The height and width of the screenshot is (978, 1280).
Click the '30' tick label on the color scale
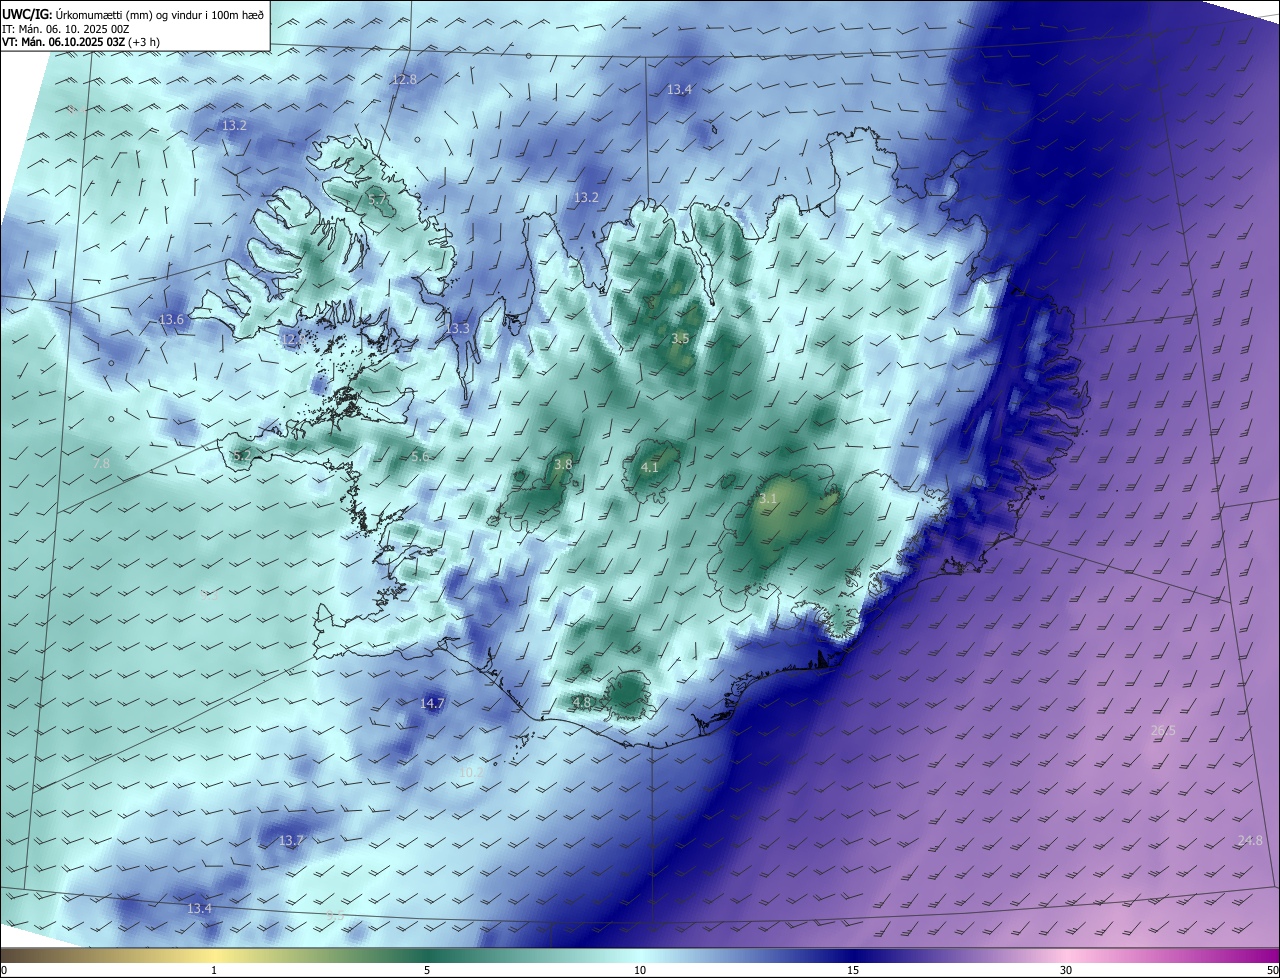(1066, 970)
